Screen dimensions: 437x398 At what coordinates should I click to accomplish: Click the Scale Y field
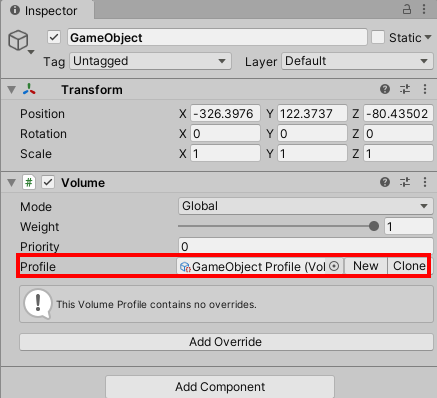coord(312,154)
